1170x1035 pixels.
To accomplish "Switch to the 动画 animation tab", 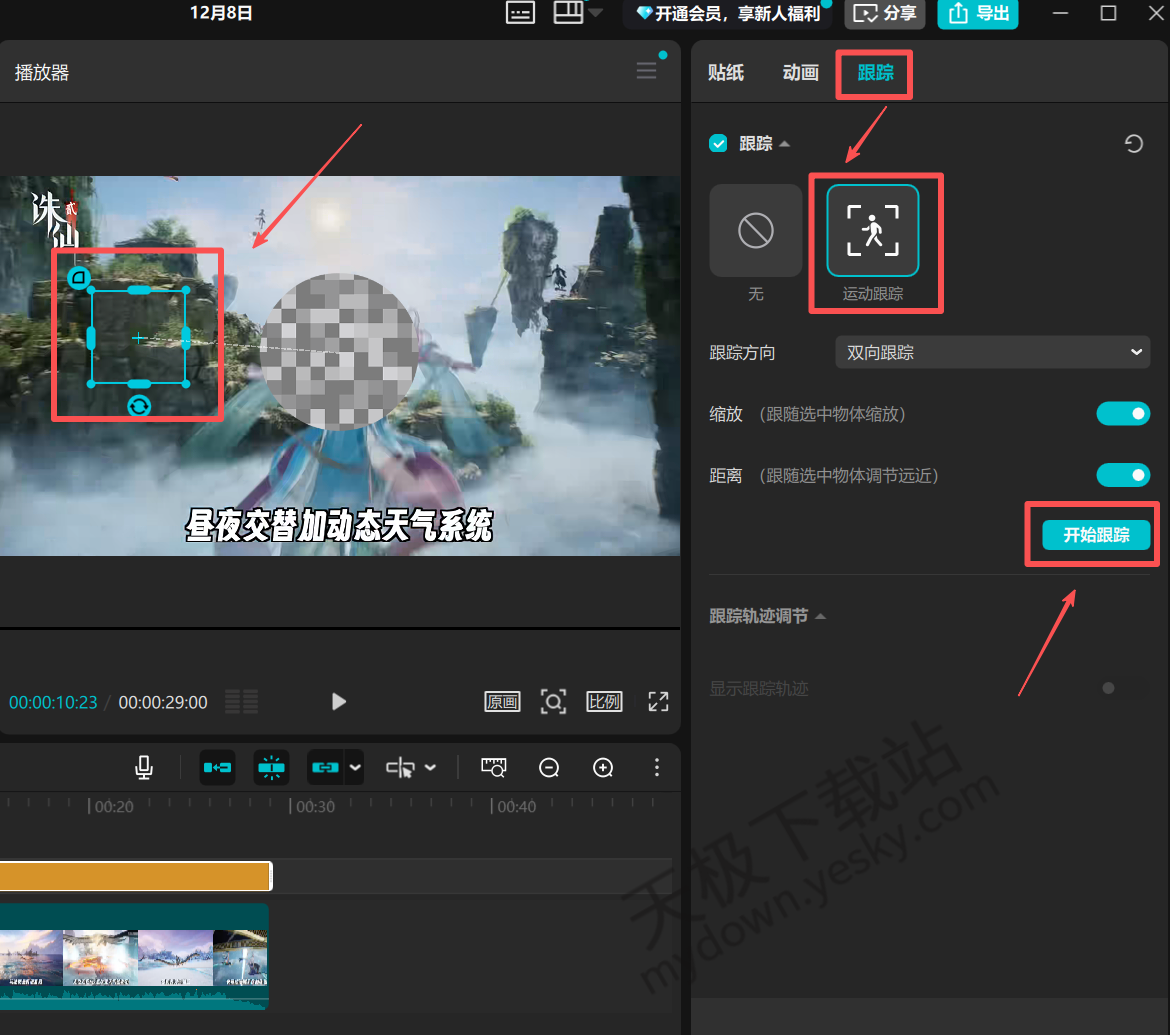I will [x=800, y=72].
